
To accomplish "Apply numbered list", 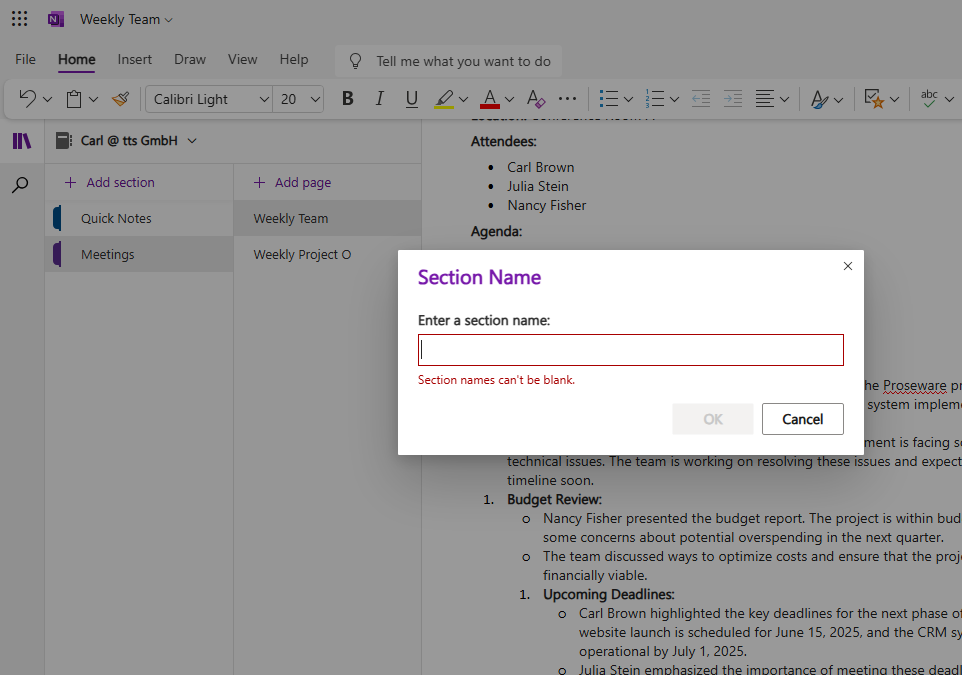I will (x=655, y=99).
